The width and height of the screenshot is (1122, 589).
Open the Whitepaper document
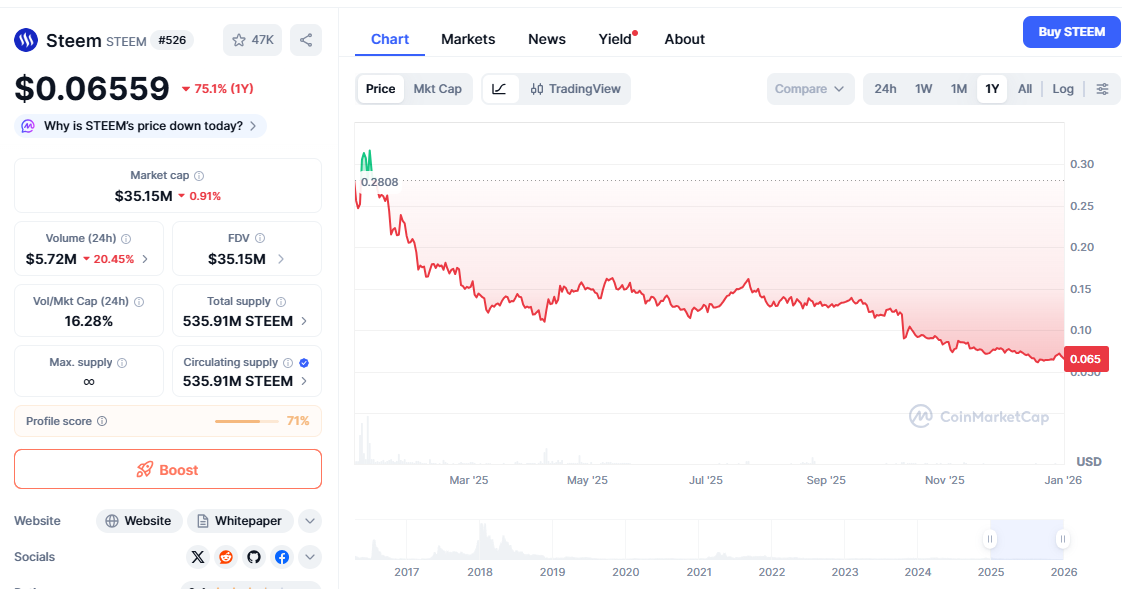(x=240, y=521)
